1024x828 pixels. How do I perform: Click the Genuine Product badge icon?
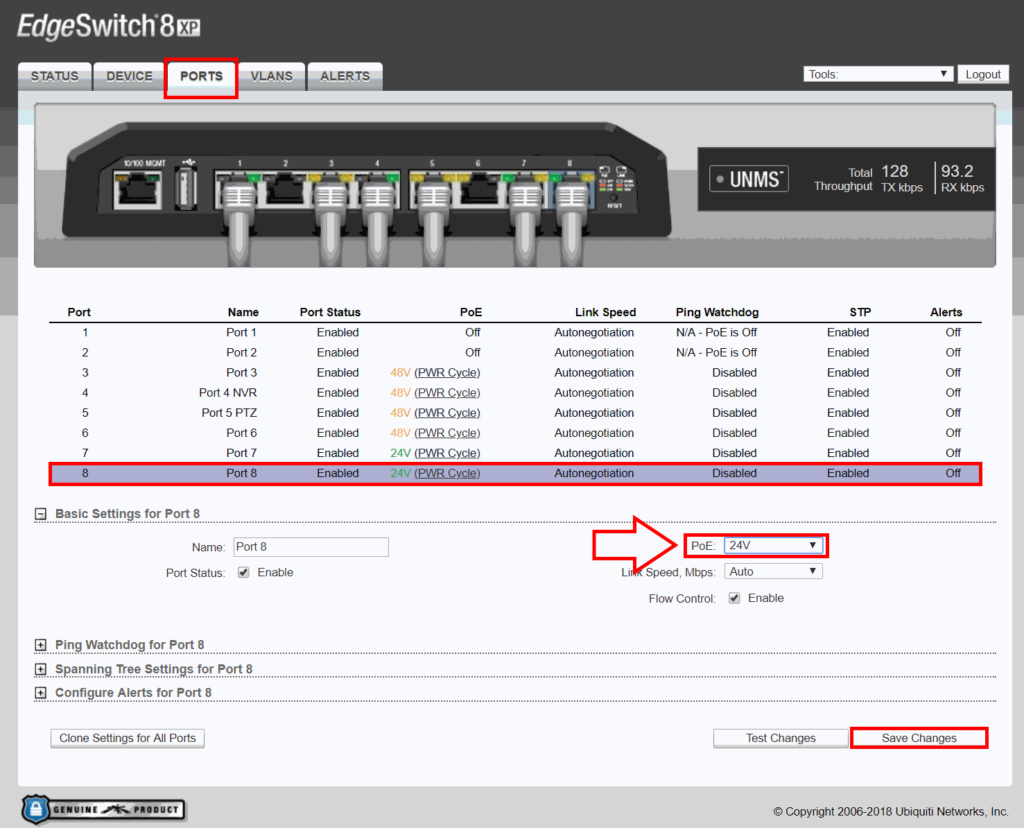(x=103, y=810)
